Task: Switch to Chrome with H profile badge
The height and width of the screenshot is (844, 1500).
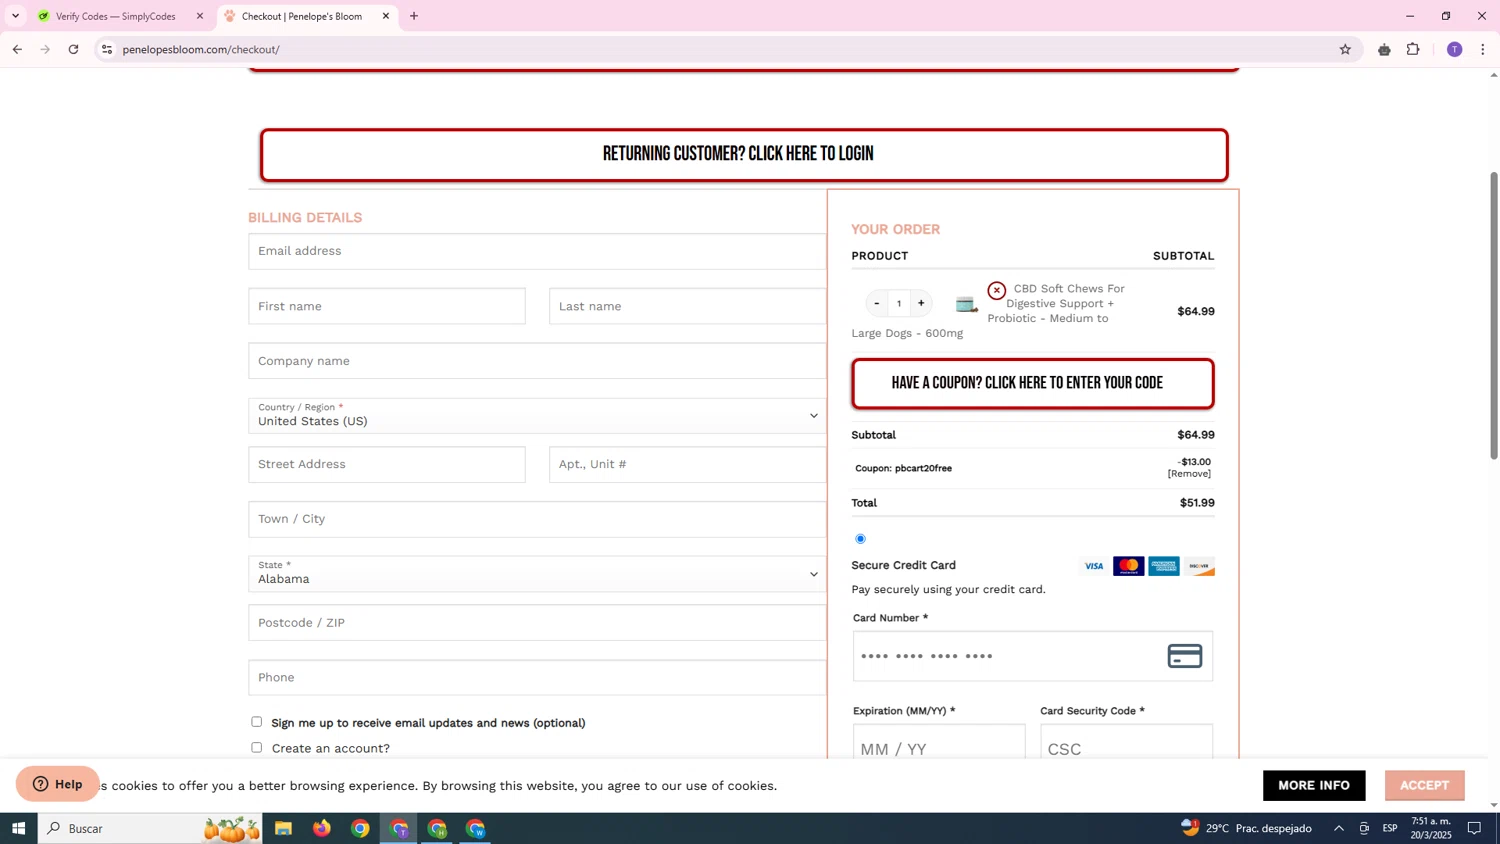Action: click(437, 828)
